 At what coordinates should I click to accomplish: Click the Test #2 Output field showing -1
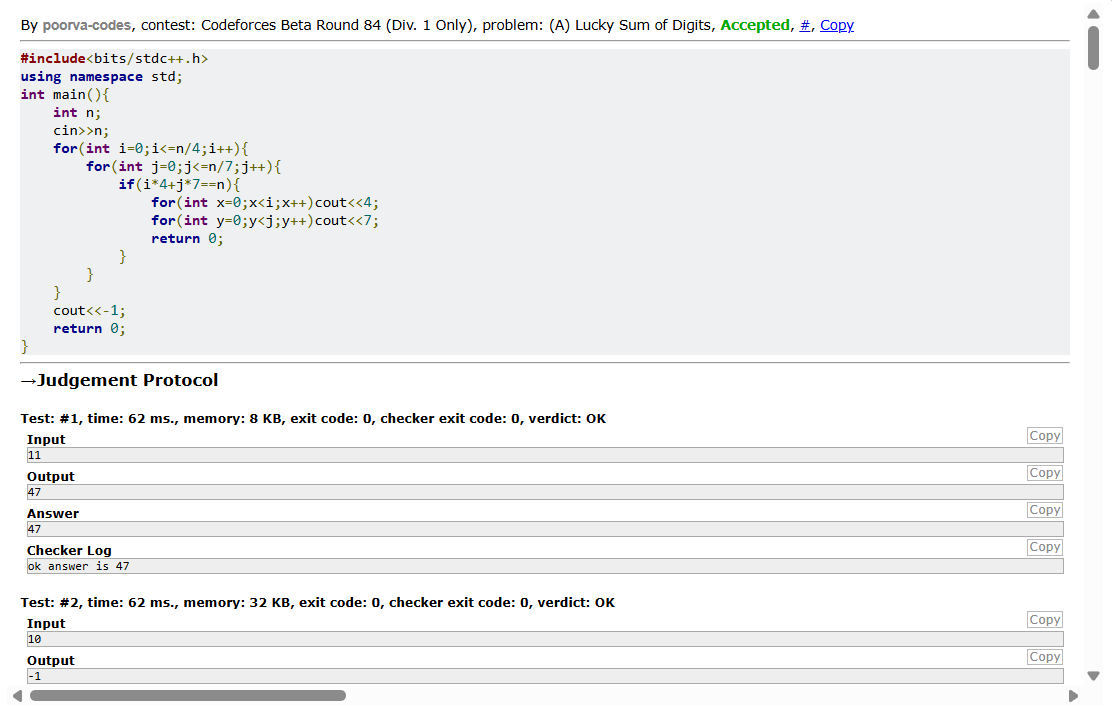[545, 676]
